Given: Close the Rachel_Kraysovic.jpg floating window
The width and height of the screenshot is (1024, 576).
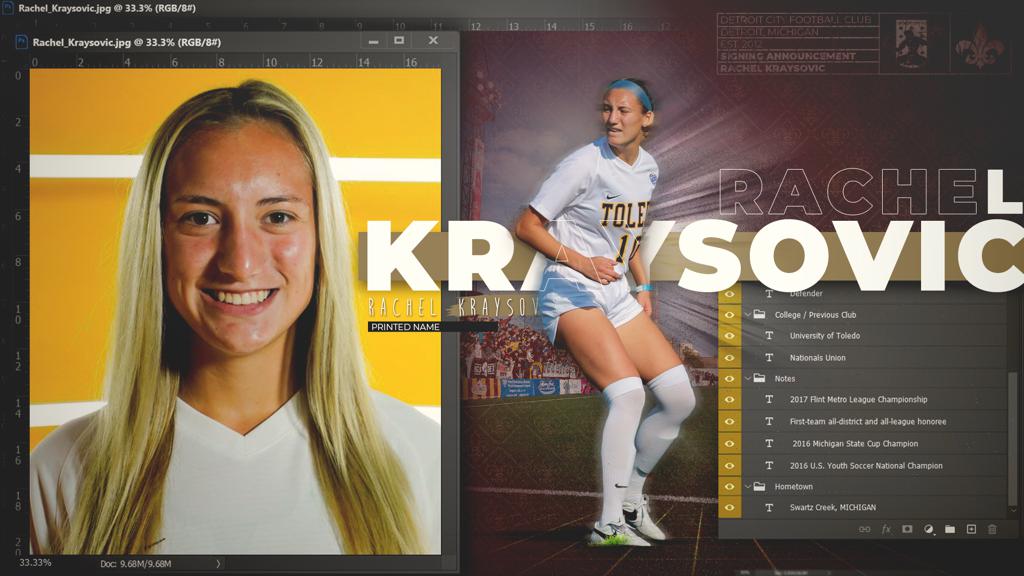Looking at the screenshot, I should (433, 40).
